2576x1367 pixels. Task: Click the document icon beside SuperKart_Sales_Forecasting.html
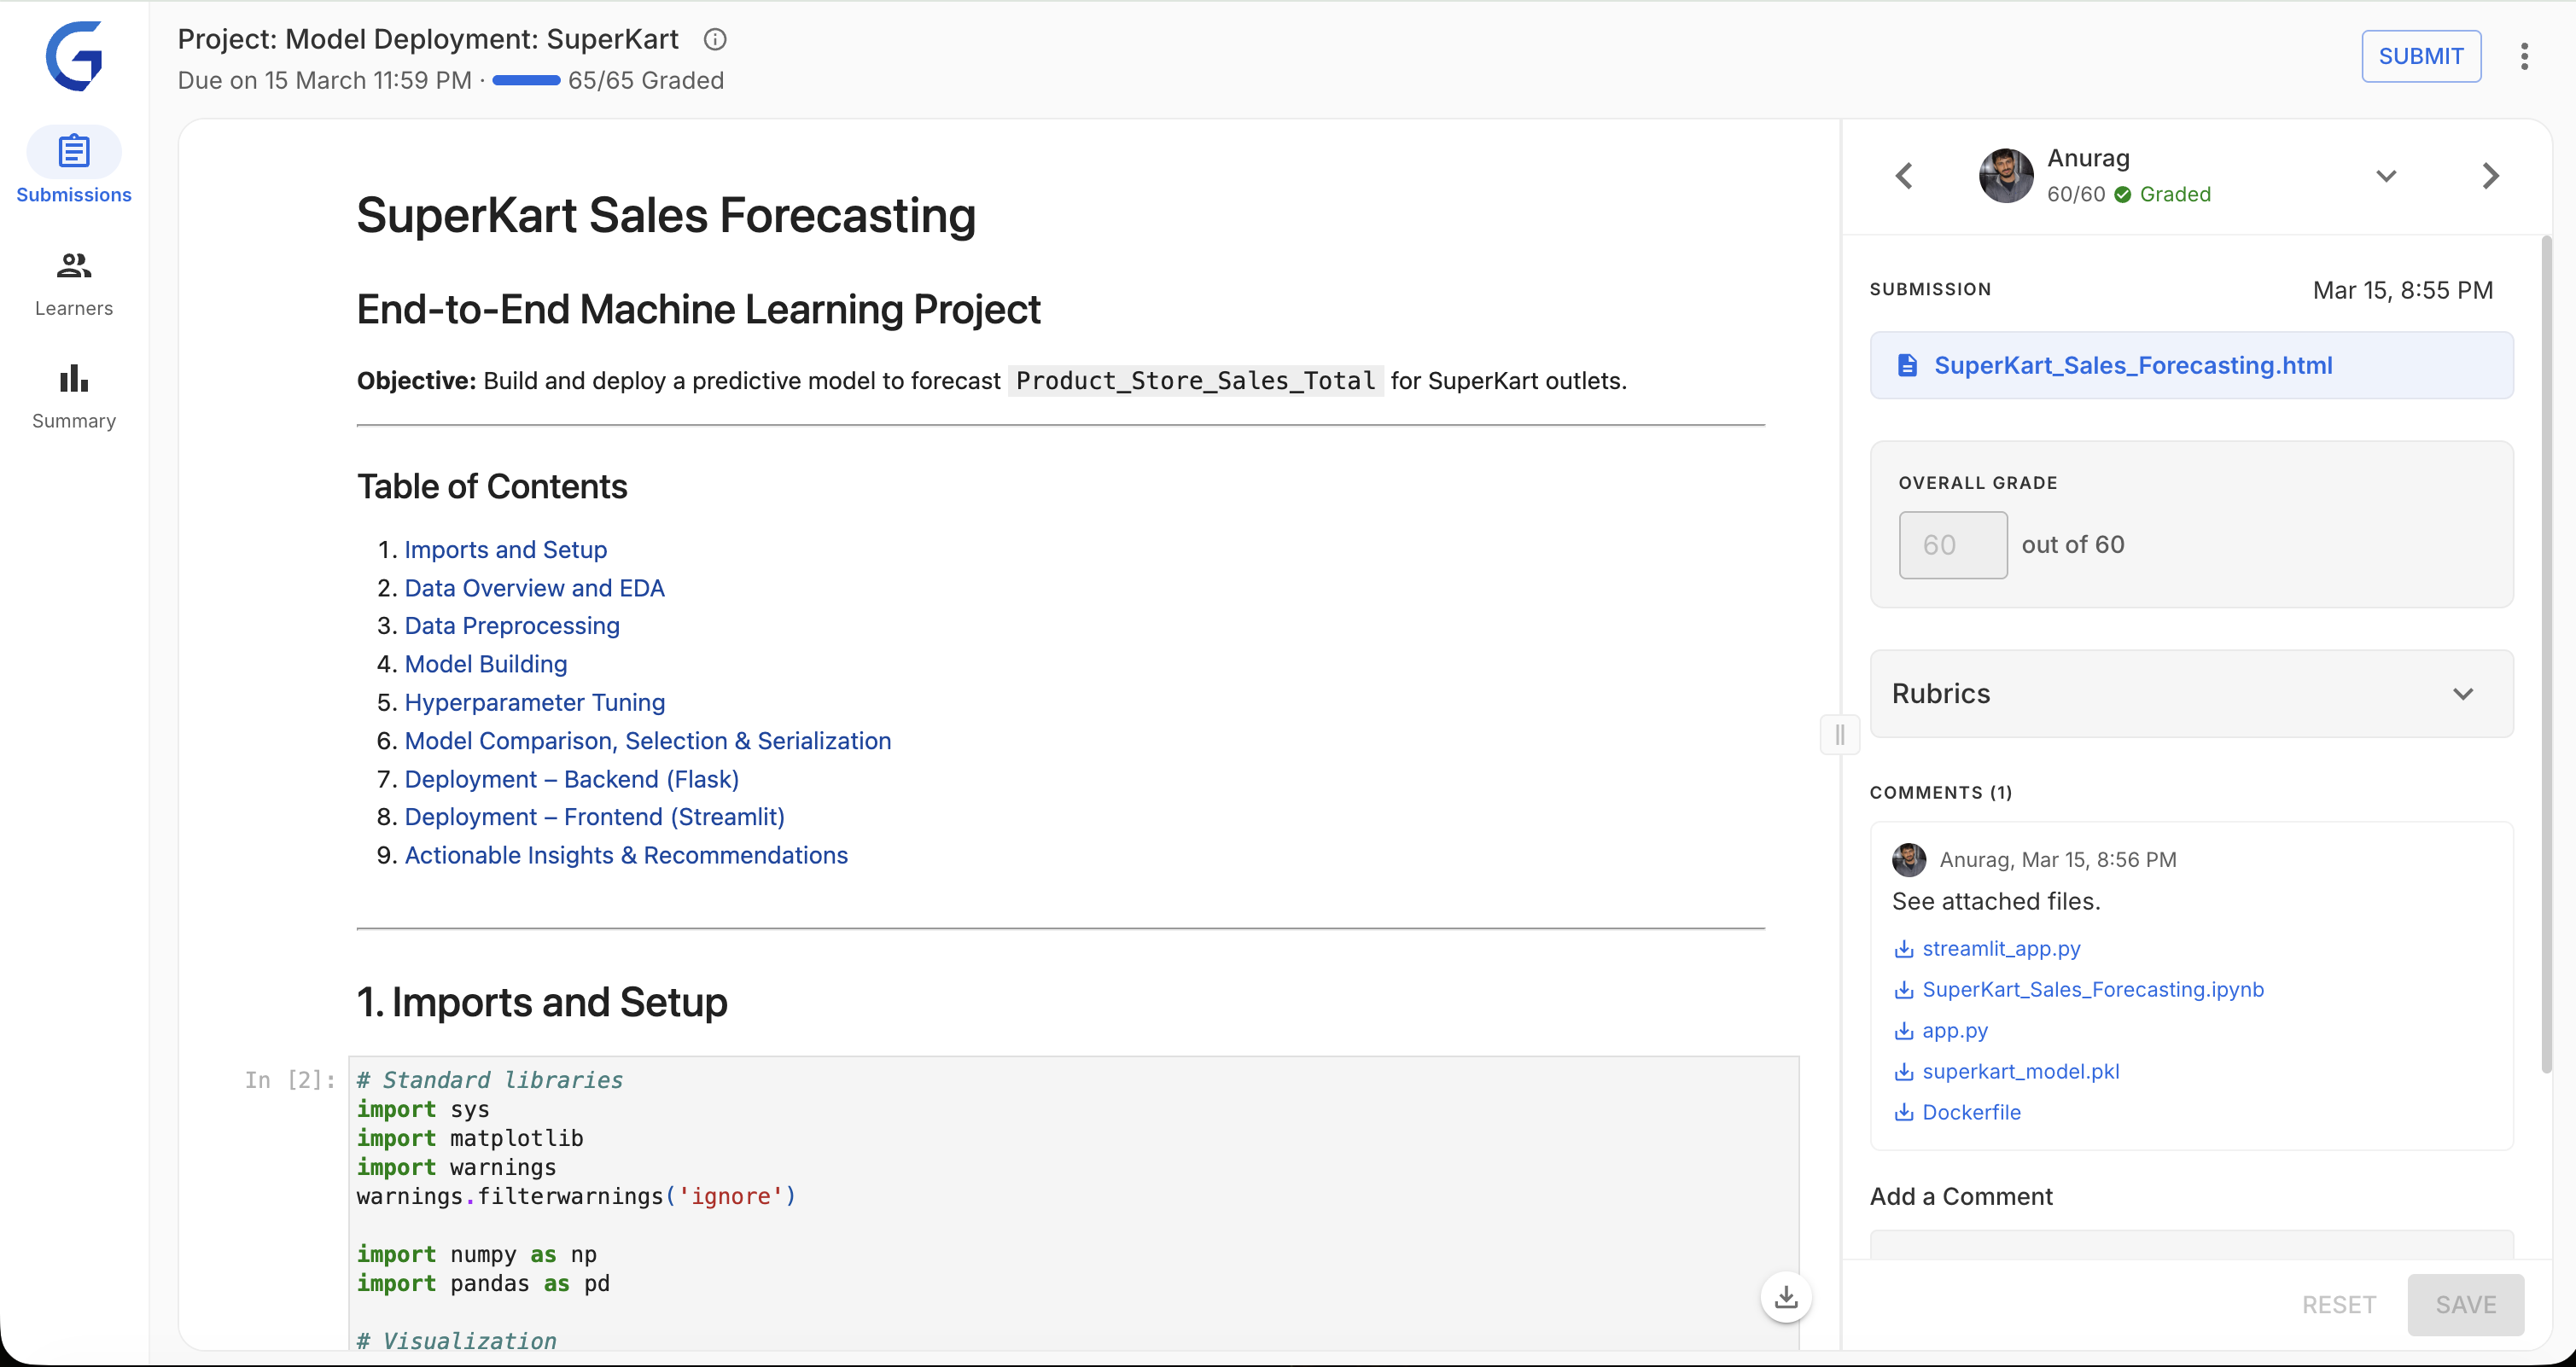click(1907, 365)
